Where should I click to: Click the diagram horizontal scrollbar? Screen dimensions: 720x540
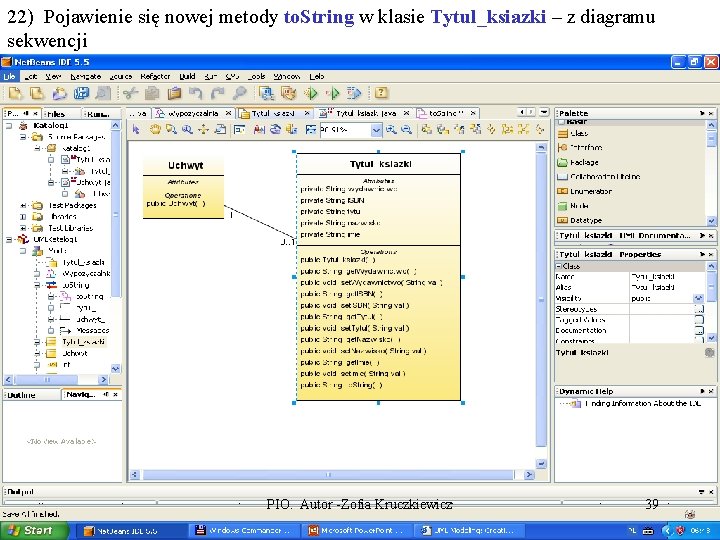click(328, 475)
